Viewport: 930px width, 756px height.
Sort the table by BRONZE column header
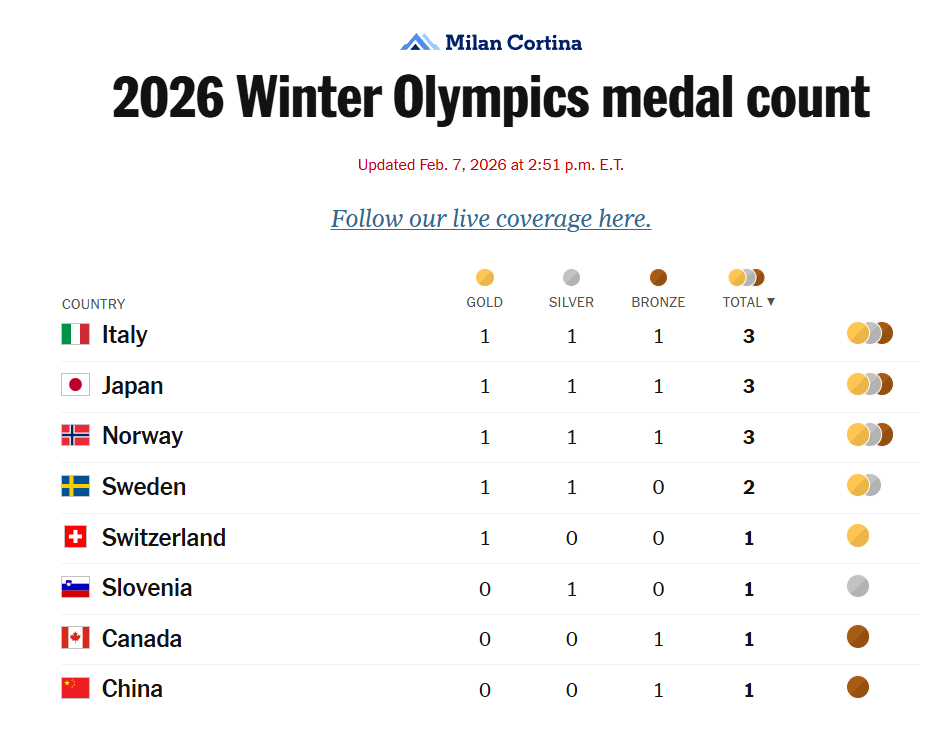point(658,302)
